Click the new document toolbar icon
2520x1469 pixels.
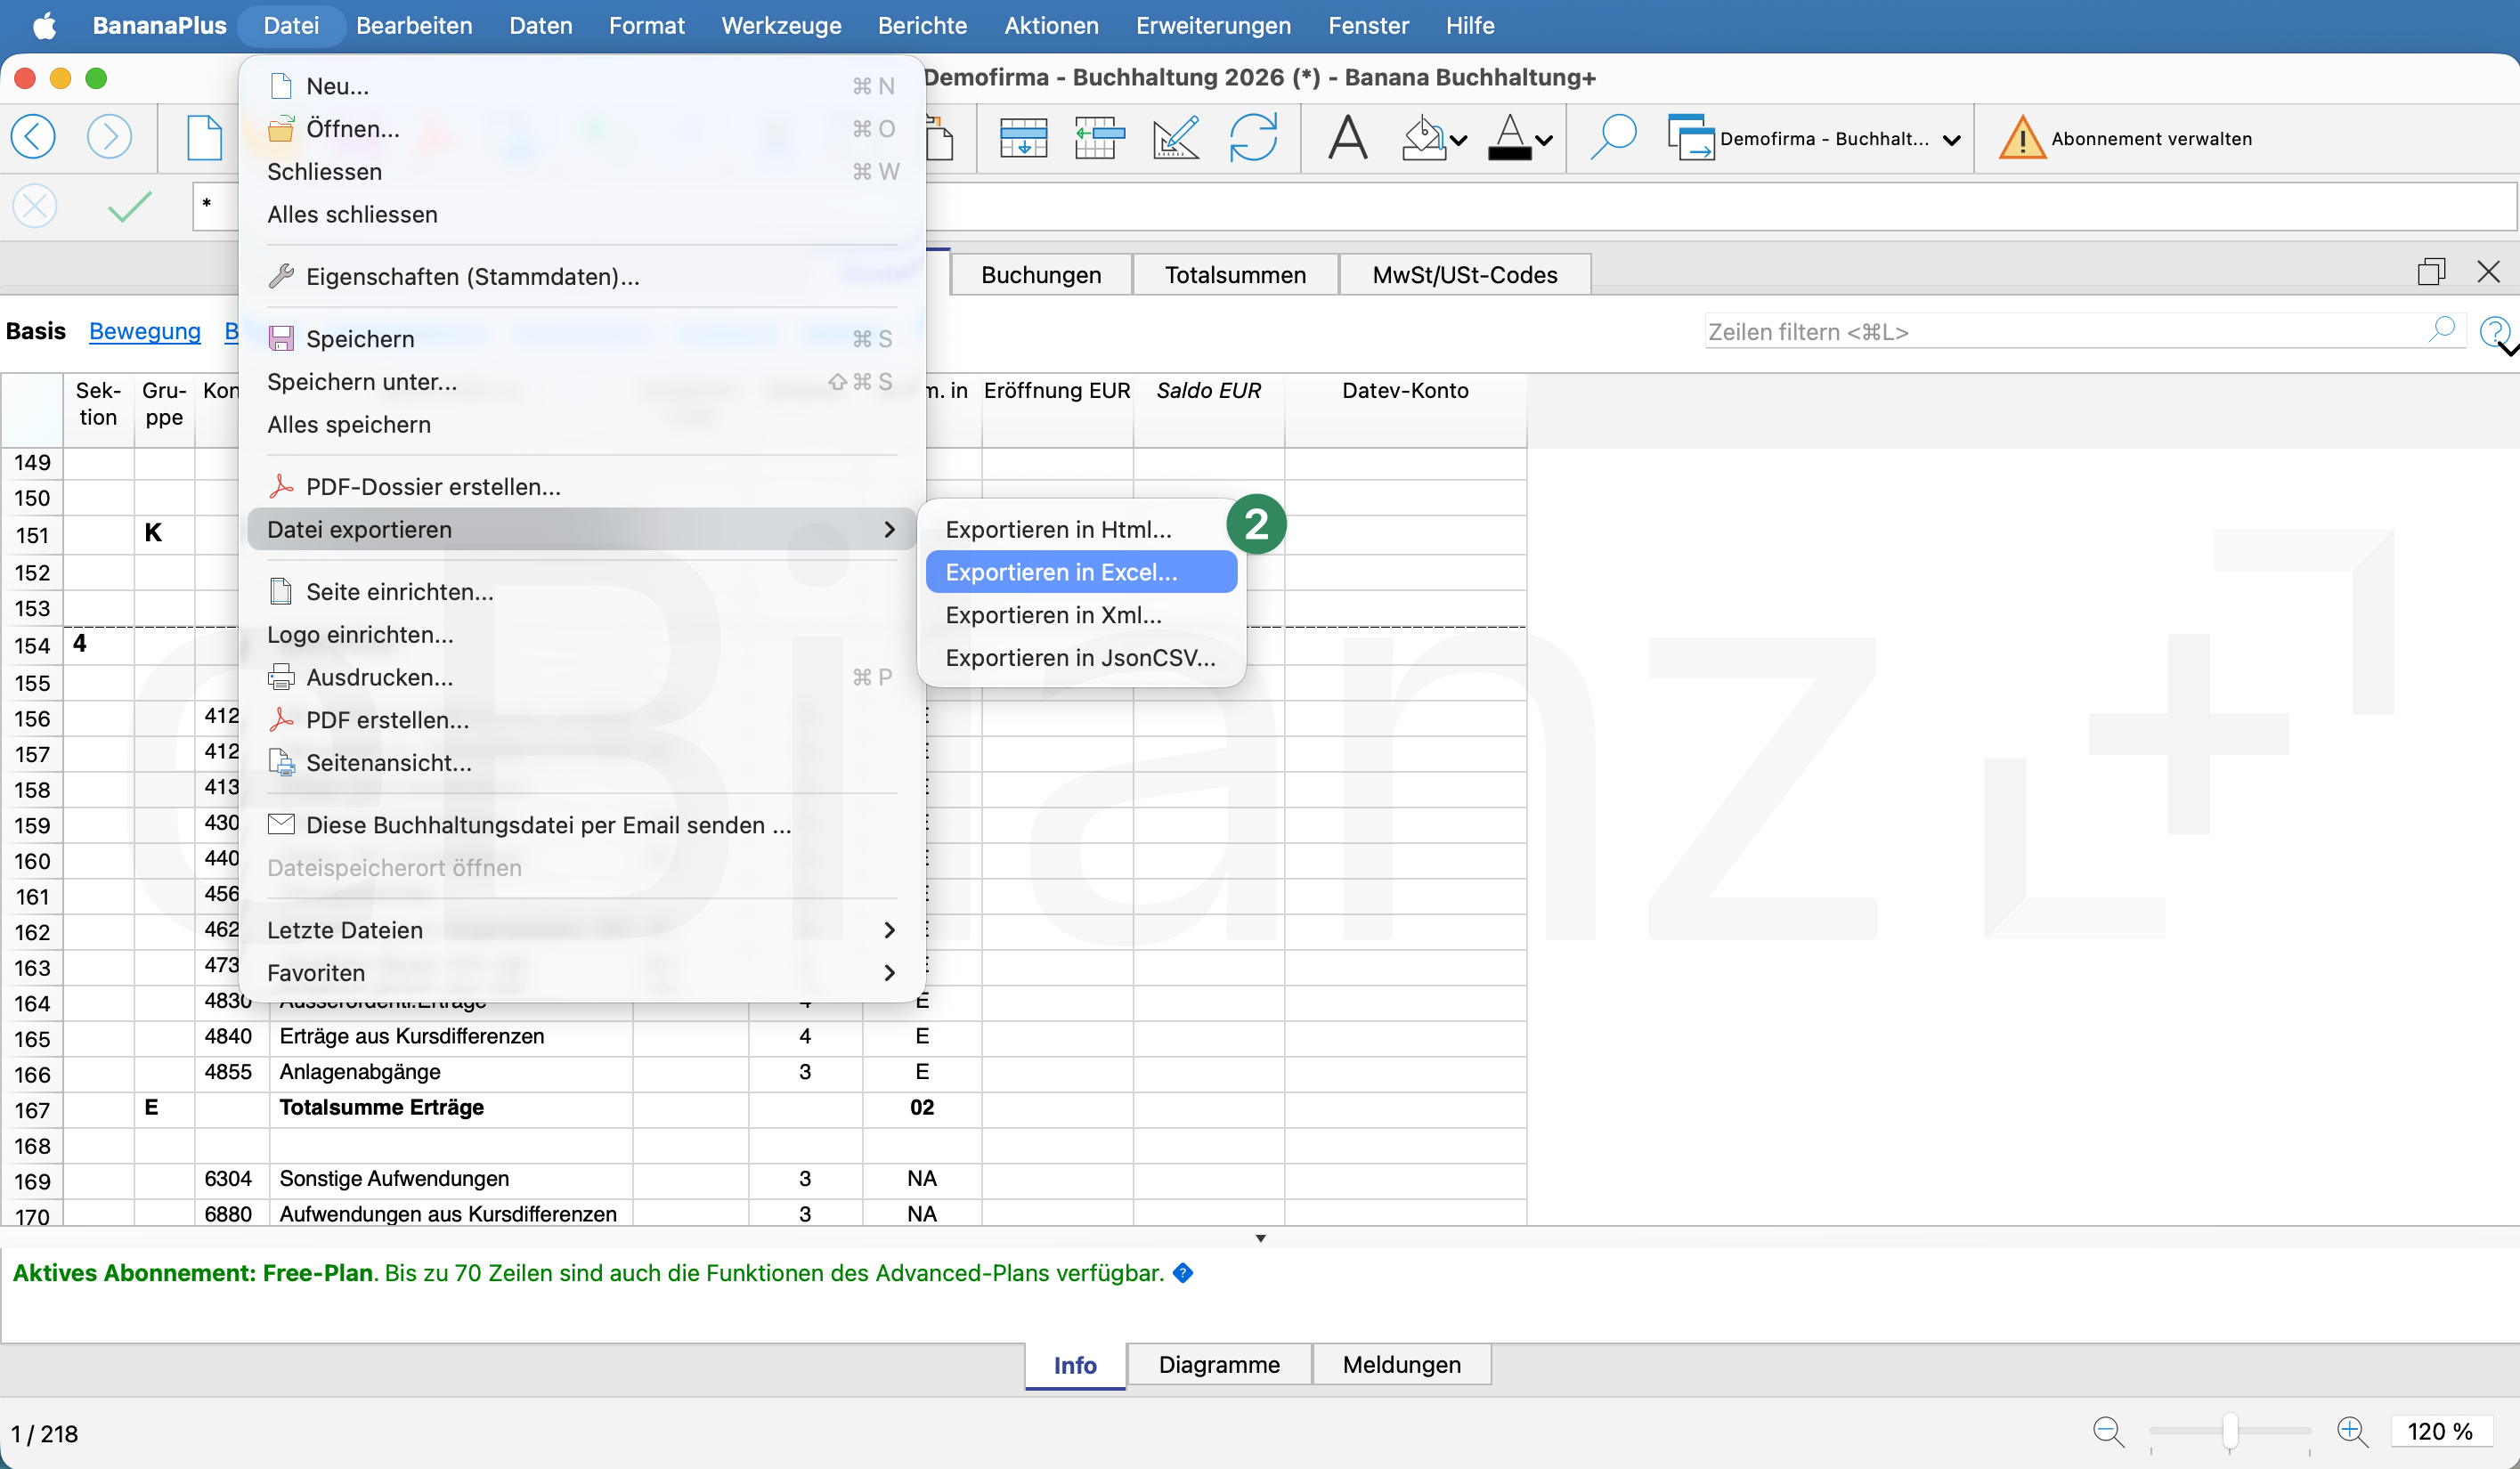pos(204,137)
